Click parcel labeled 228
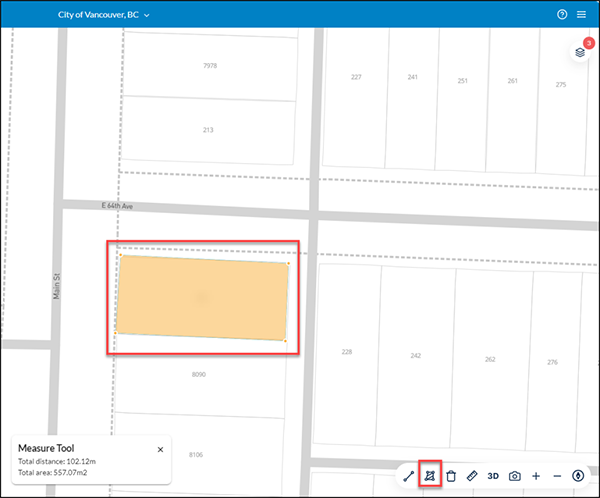The image size is (600, 498). pyautogui.click(x=347, y=352)
